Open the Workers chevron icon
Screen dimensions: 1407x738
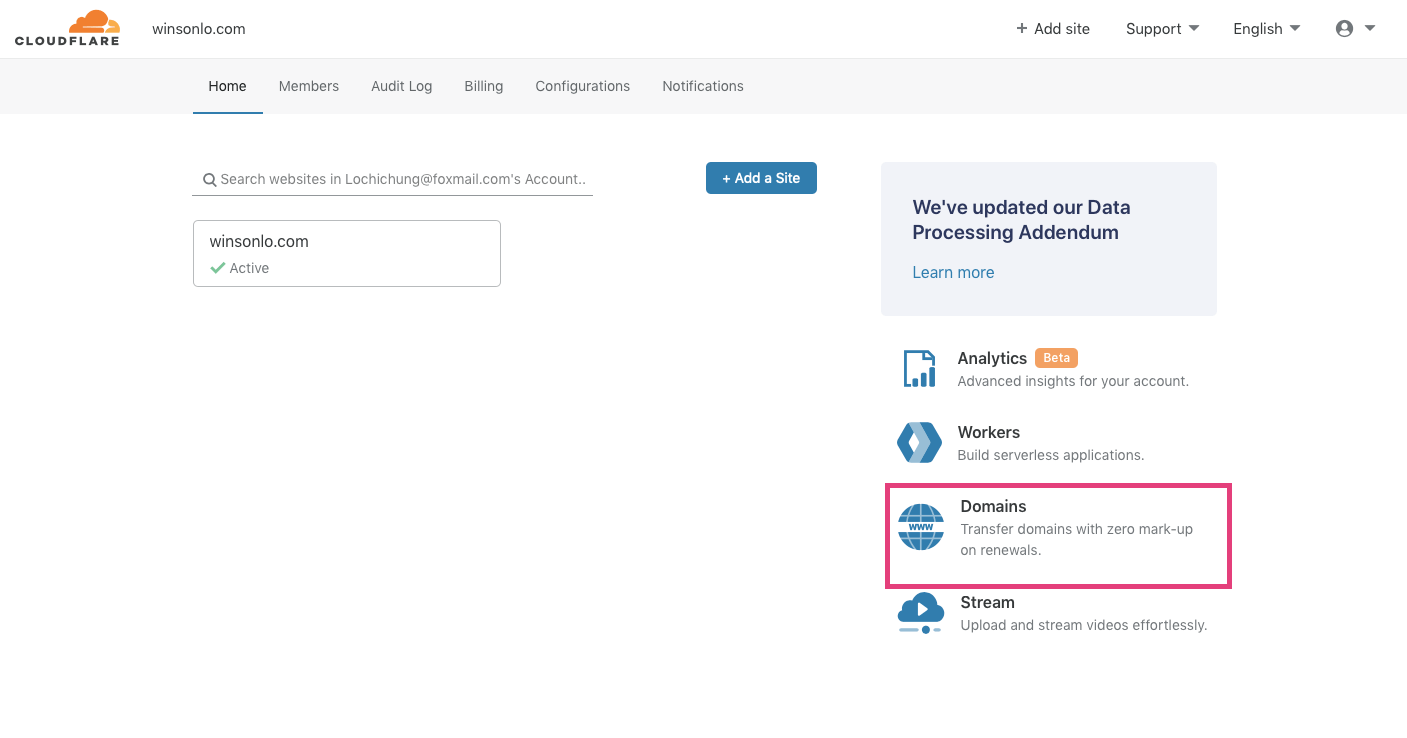[x=919, y=442]
